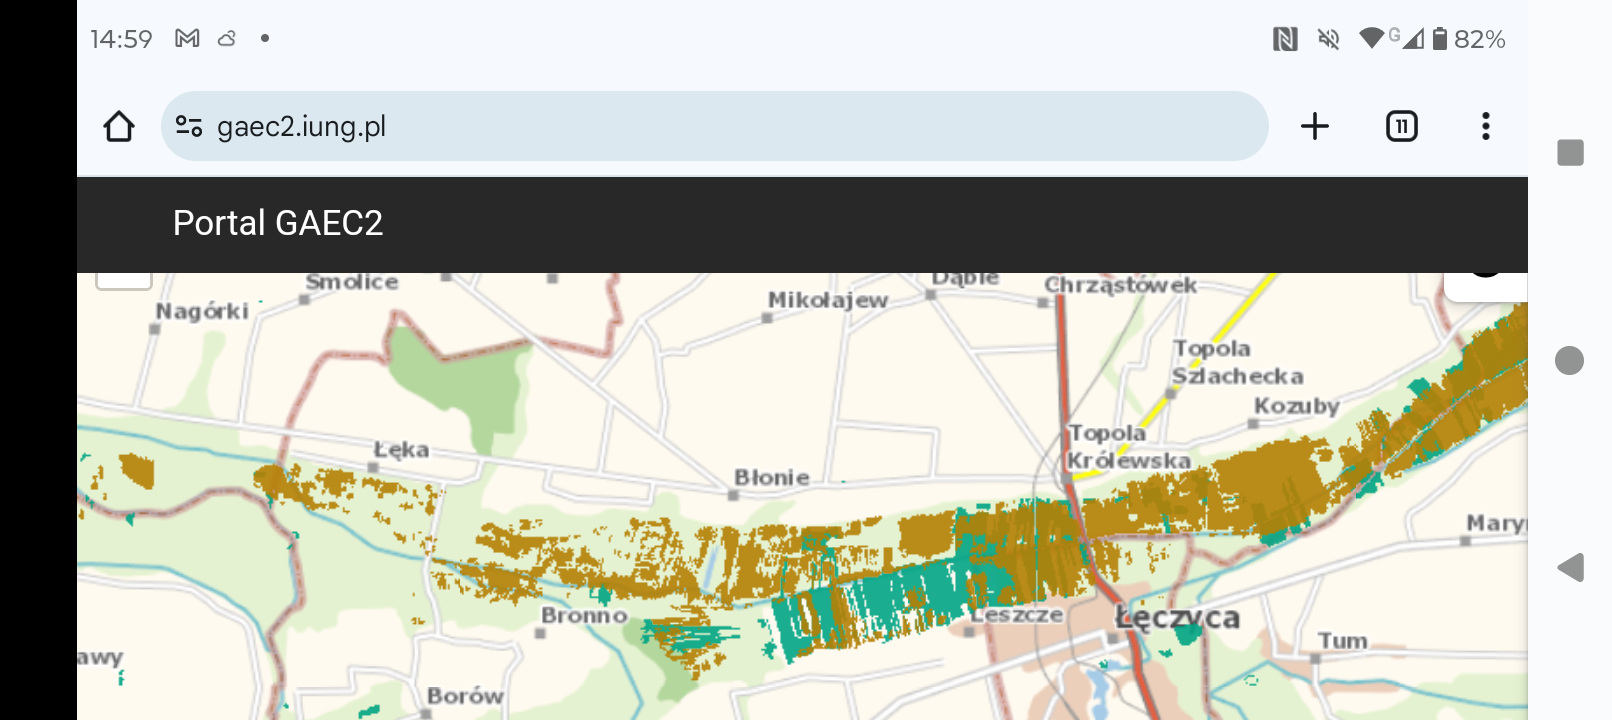Image resolution: width=1612 pixels, height=720 pixels.
Task: Tap the Chrome home icon
Action: (119, 126)
